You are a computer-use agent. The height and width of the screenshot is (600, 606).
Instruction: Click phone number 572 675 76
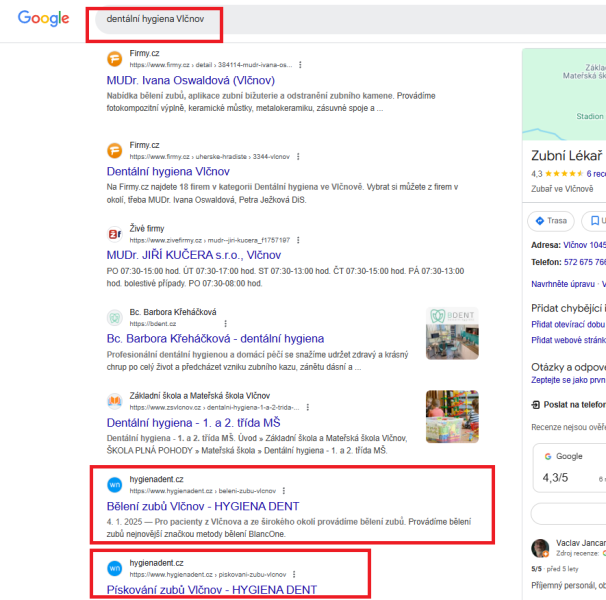(585, 262)
